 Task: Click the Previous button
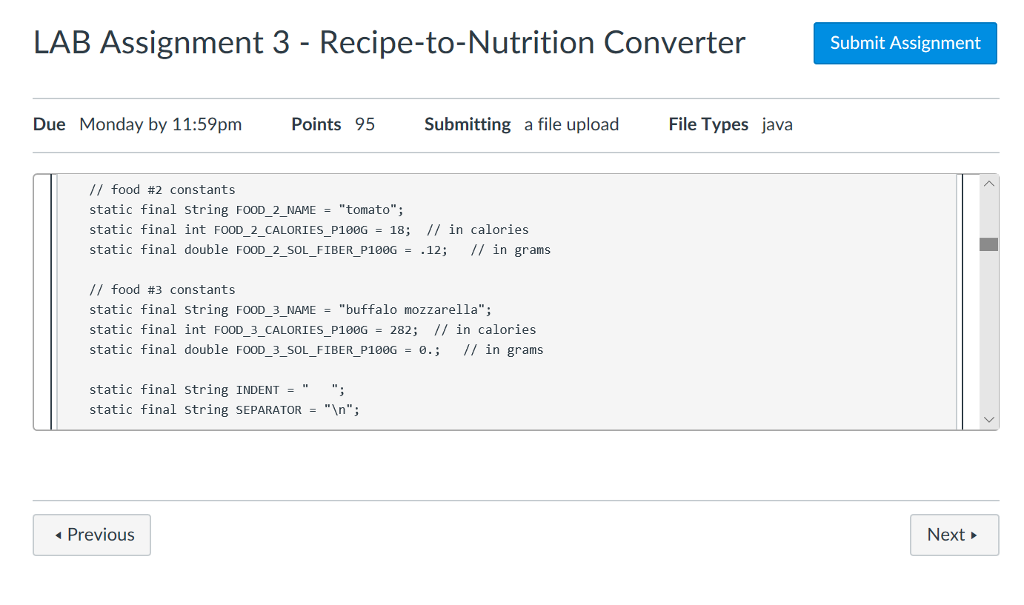coord(91,535)
